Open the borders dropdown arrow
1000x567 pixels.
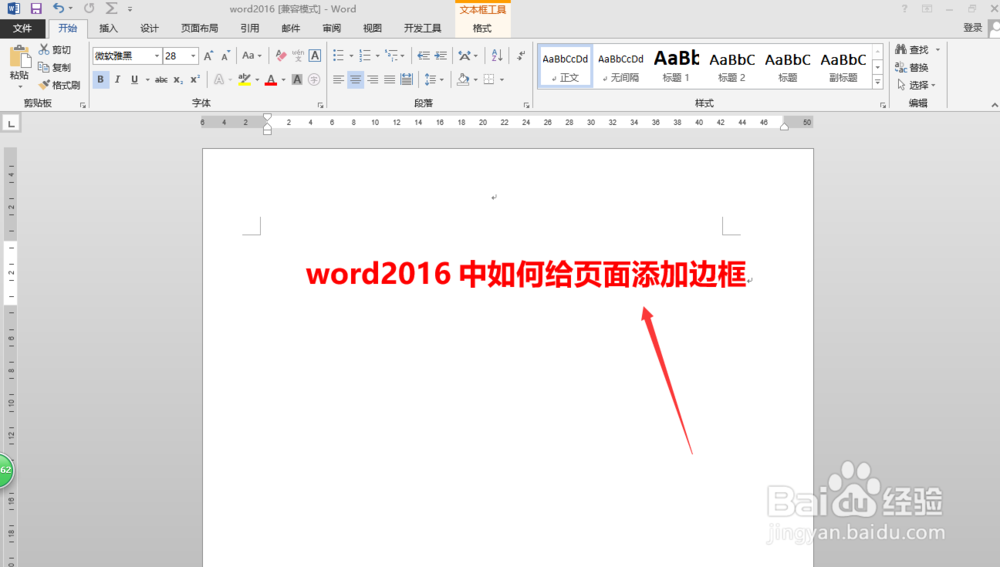(502, 80)
